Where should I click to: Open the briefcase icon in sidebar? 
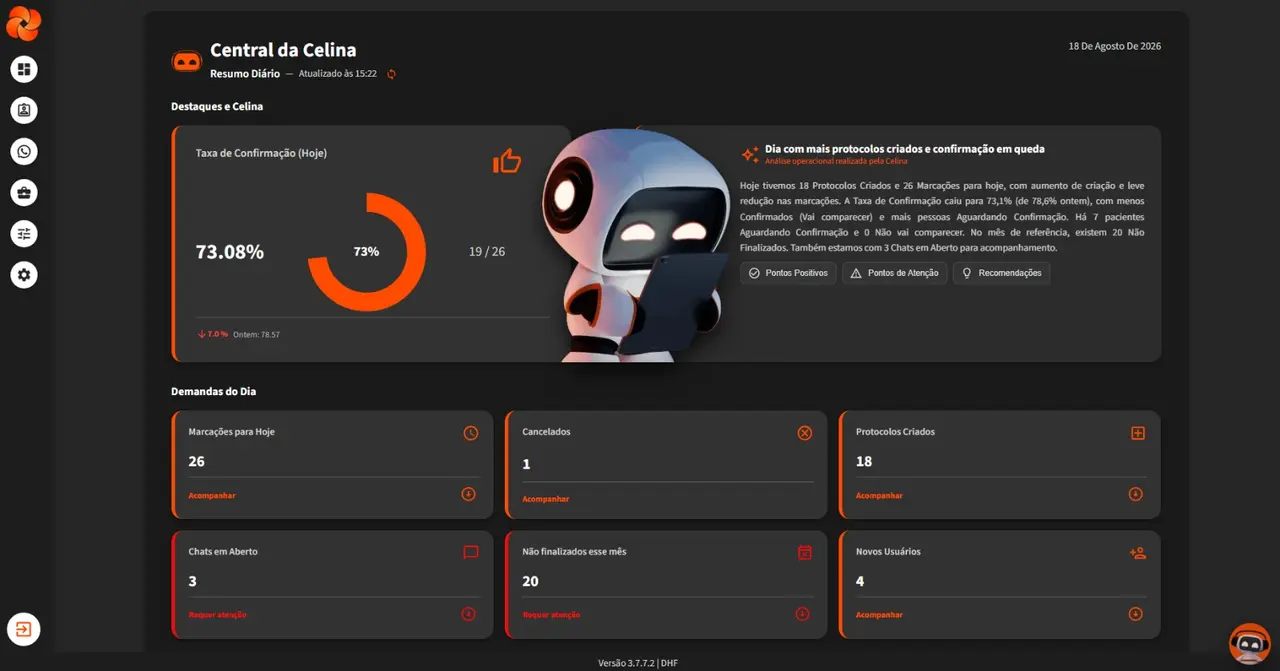[24, 192]
